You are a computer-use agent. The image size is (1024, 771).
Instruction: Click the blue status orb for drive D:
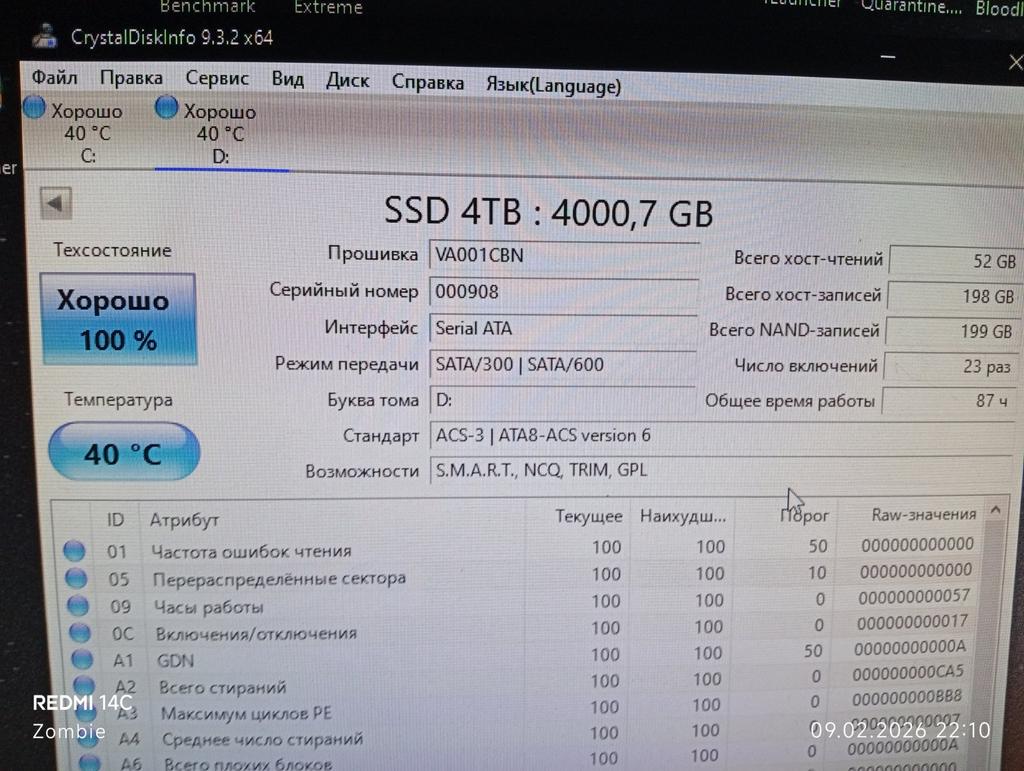(x=167, y=108)
